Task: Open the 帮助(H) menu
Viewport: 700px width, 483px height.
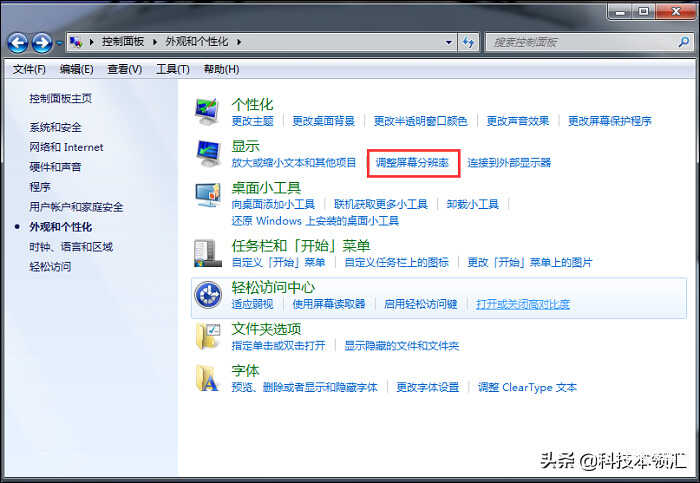Action: pos(221,69)
